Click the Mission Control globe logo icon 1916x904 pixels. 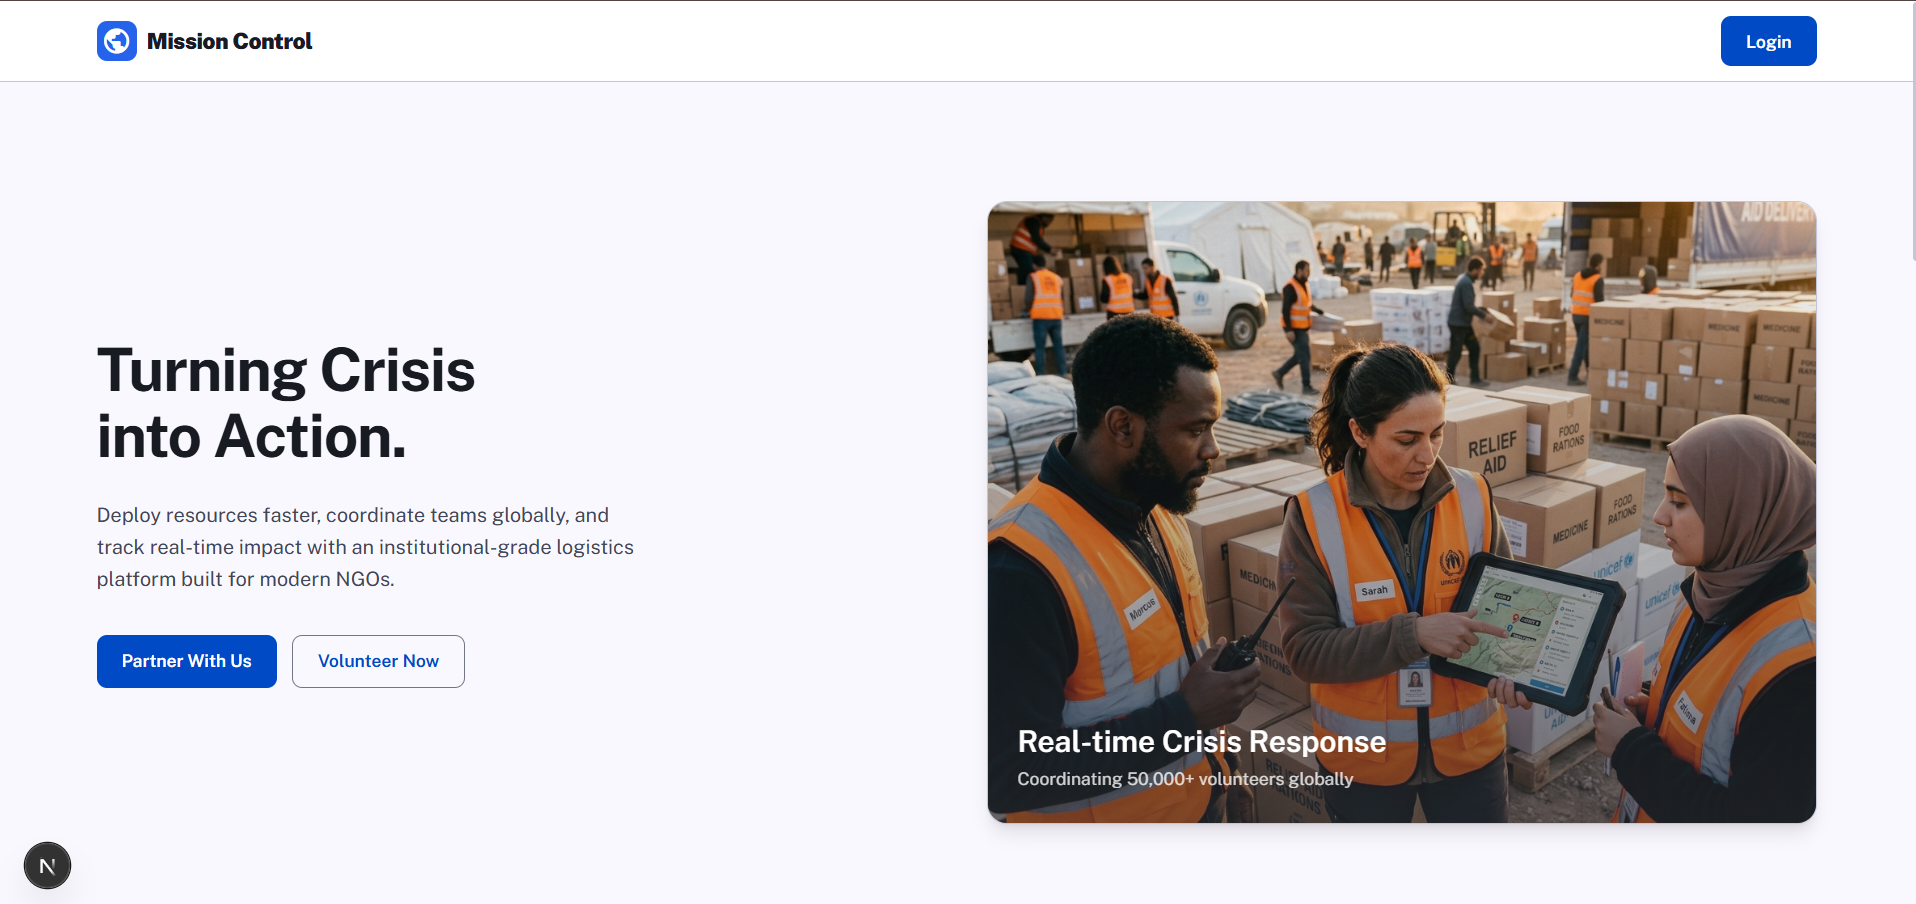point(117,41)
